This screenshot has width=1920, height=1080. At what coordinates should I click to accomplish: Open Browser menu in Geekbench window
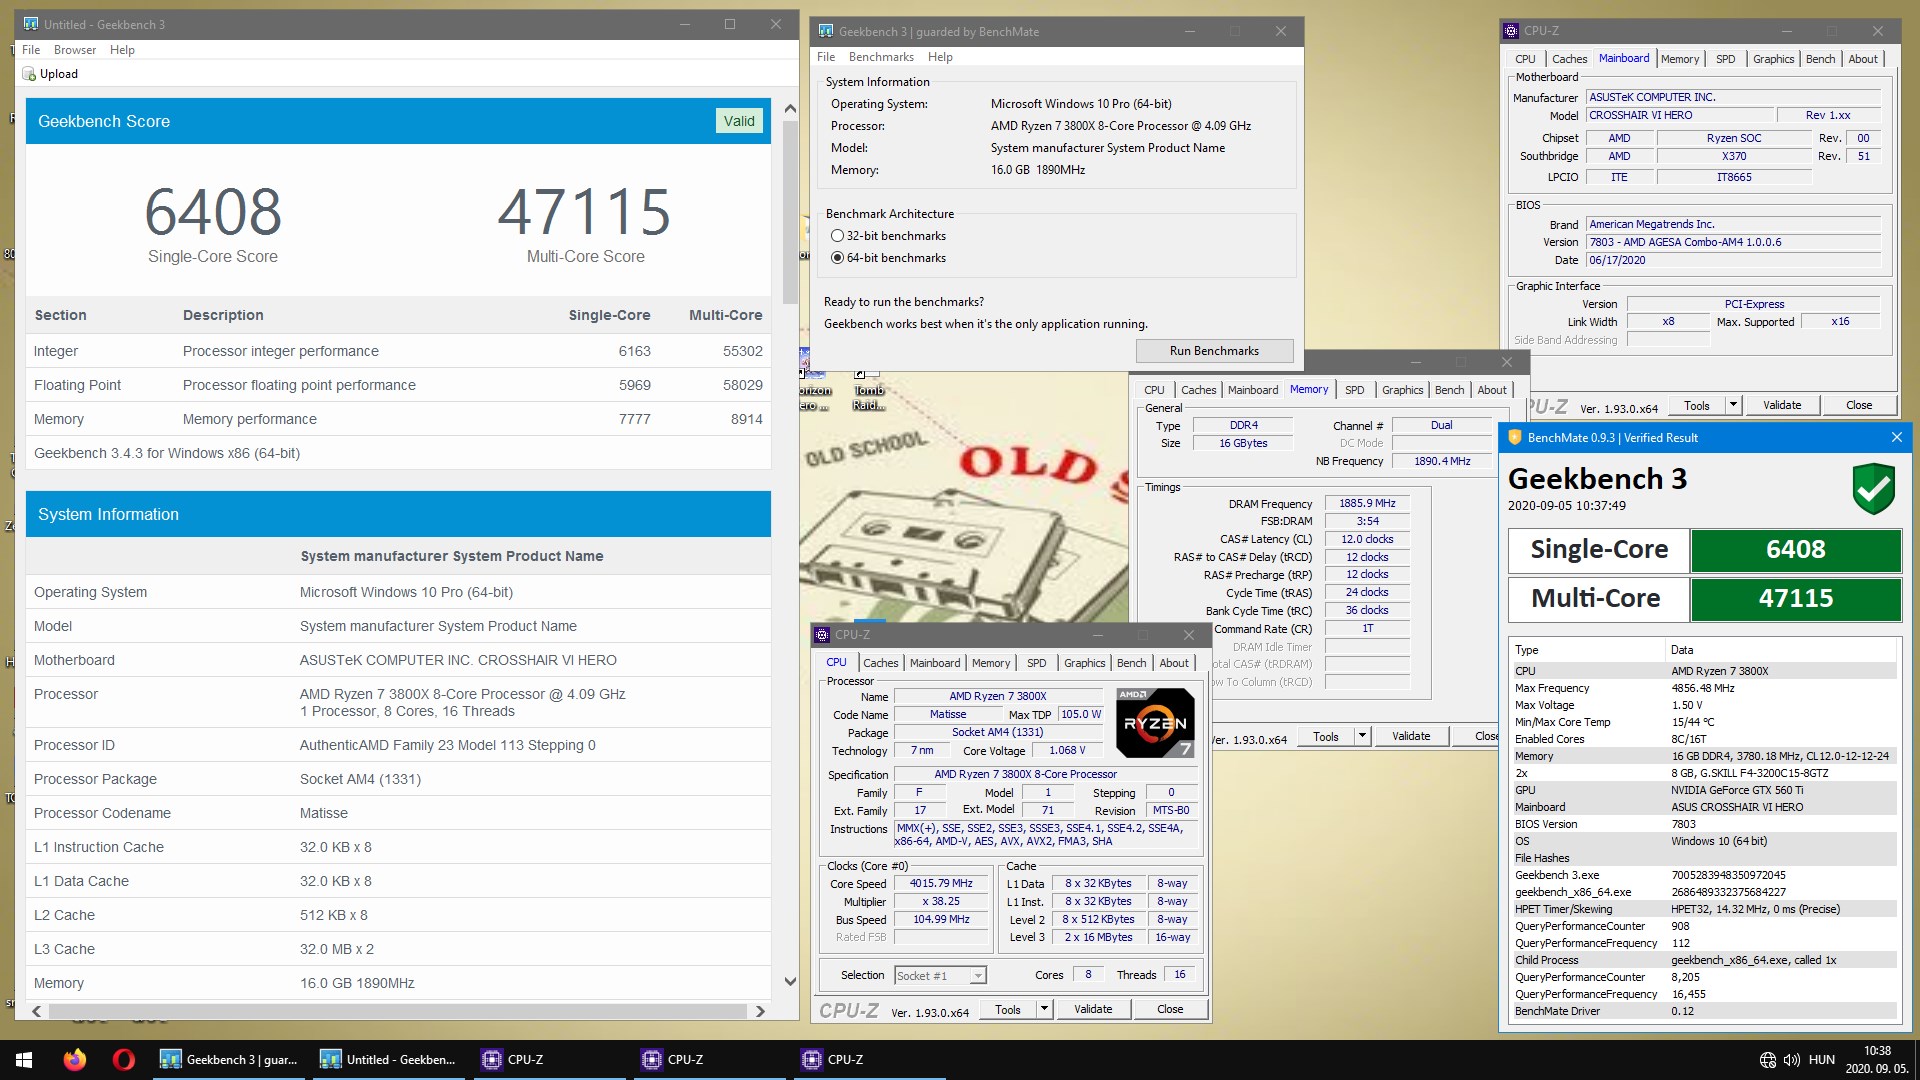coord(75,50)
